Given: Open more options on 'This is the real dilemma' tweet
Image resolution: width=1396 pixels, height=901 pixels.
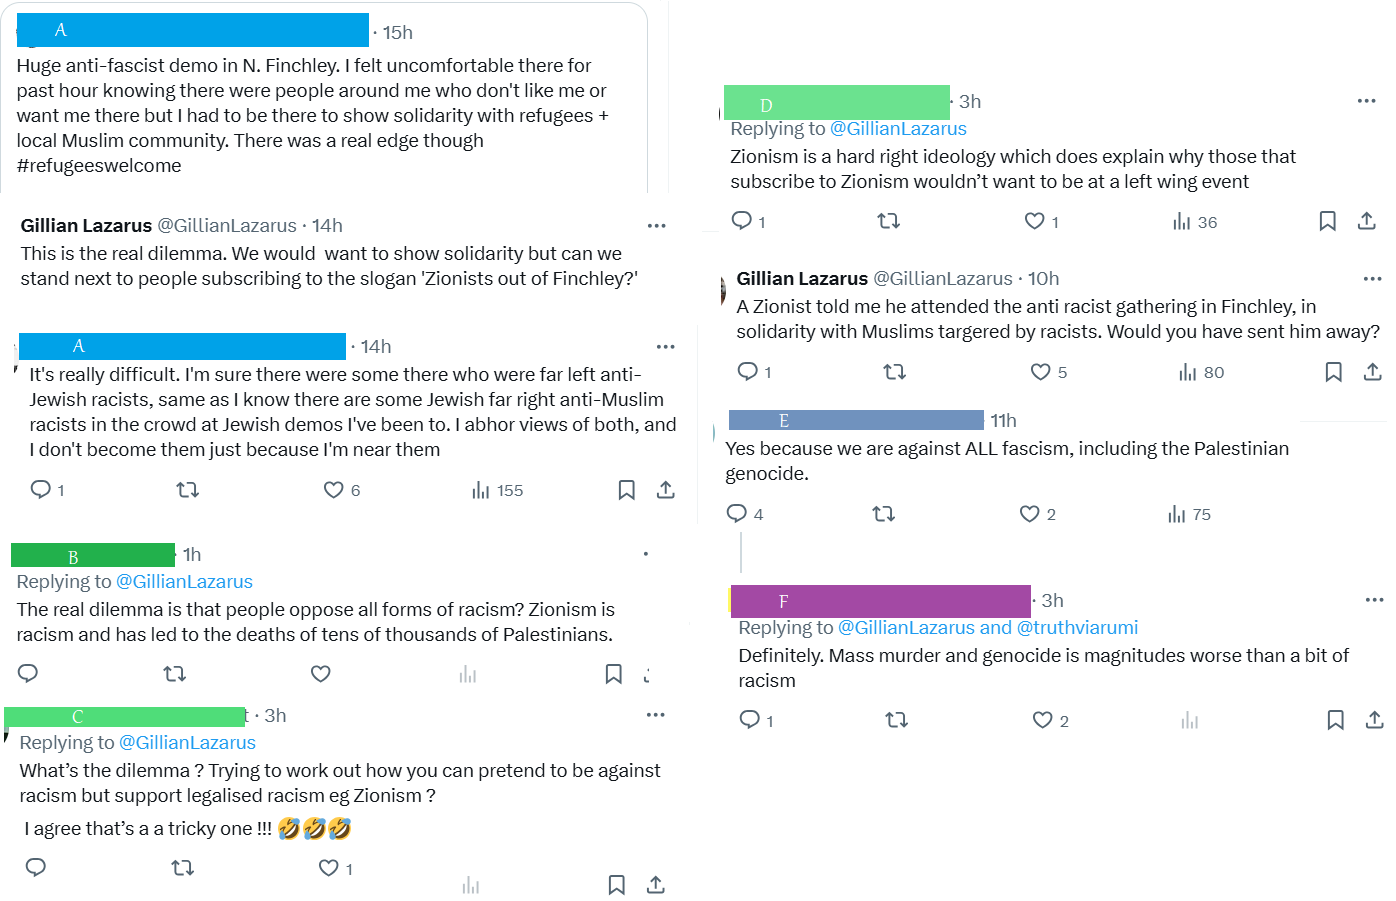Looking at the screenshot, I should click(656, 226).
